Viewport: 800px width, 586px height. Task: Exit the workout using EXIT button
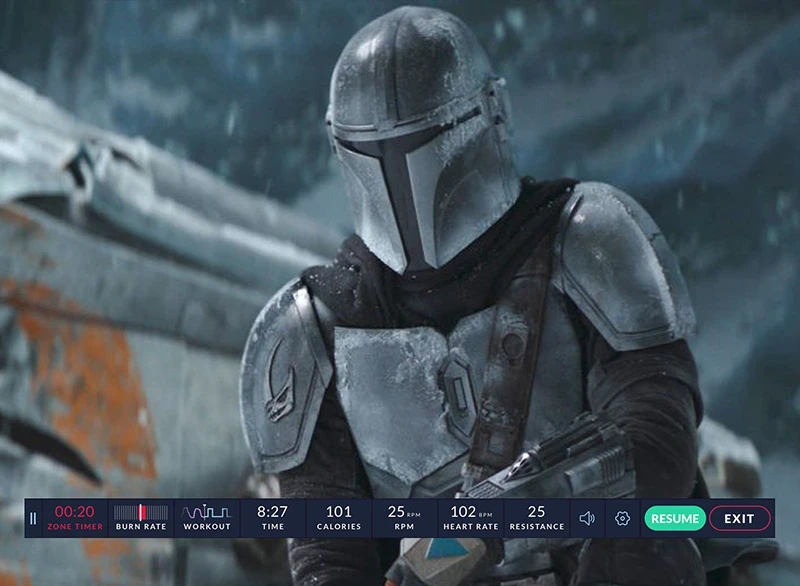tap(739, 519)
